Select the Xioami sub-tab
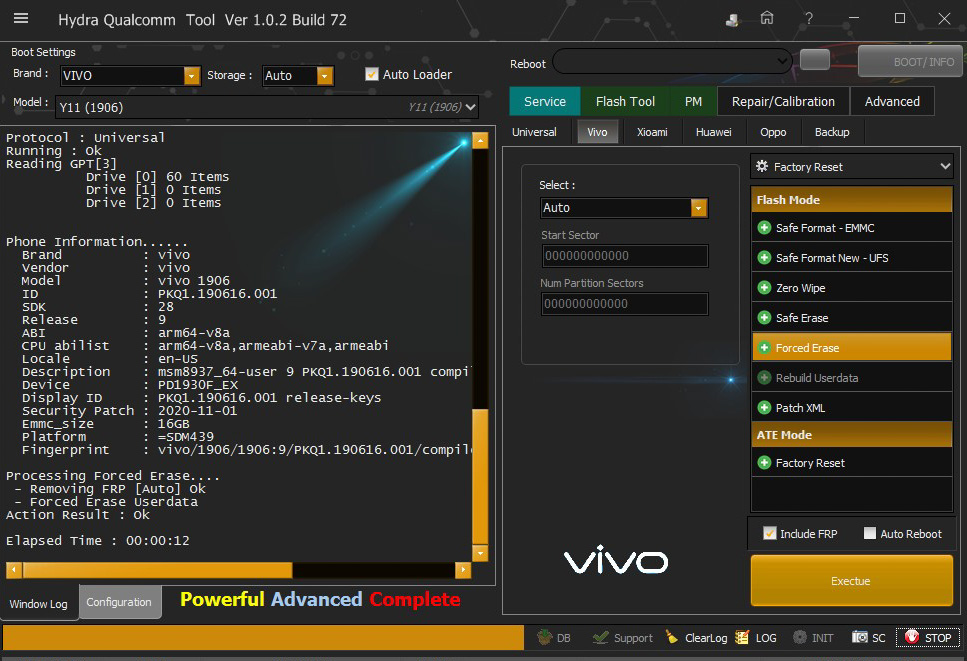Image resolution: width=967 pixels, height=661 pixels. click(652, 132)
